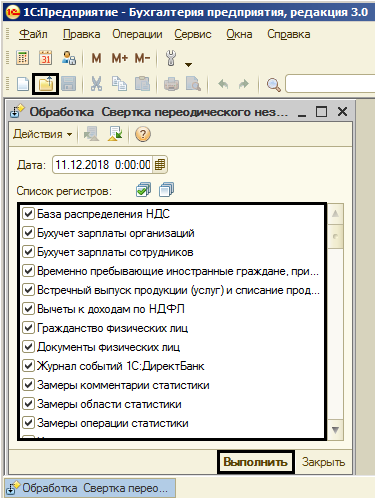Open help question mark icon
Viewport: 375px width, 498px height.
143,134
